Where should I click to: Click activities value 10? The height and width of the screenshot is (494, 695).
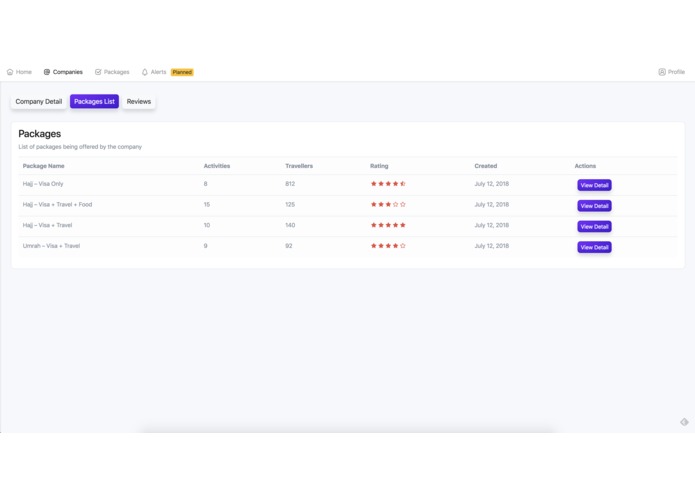207,225
